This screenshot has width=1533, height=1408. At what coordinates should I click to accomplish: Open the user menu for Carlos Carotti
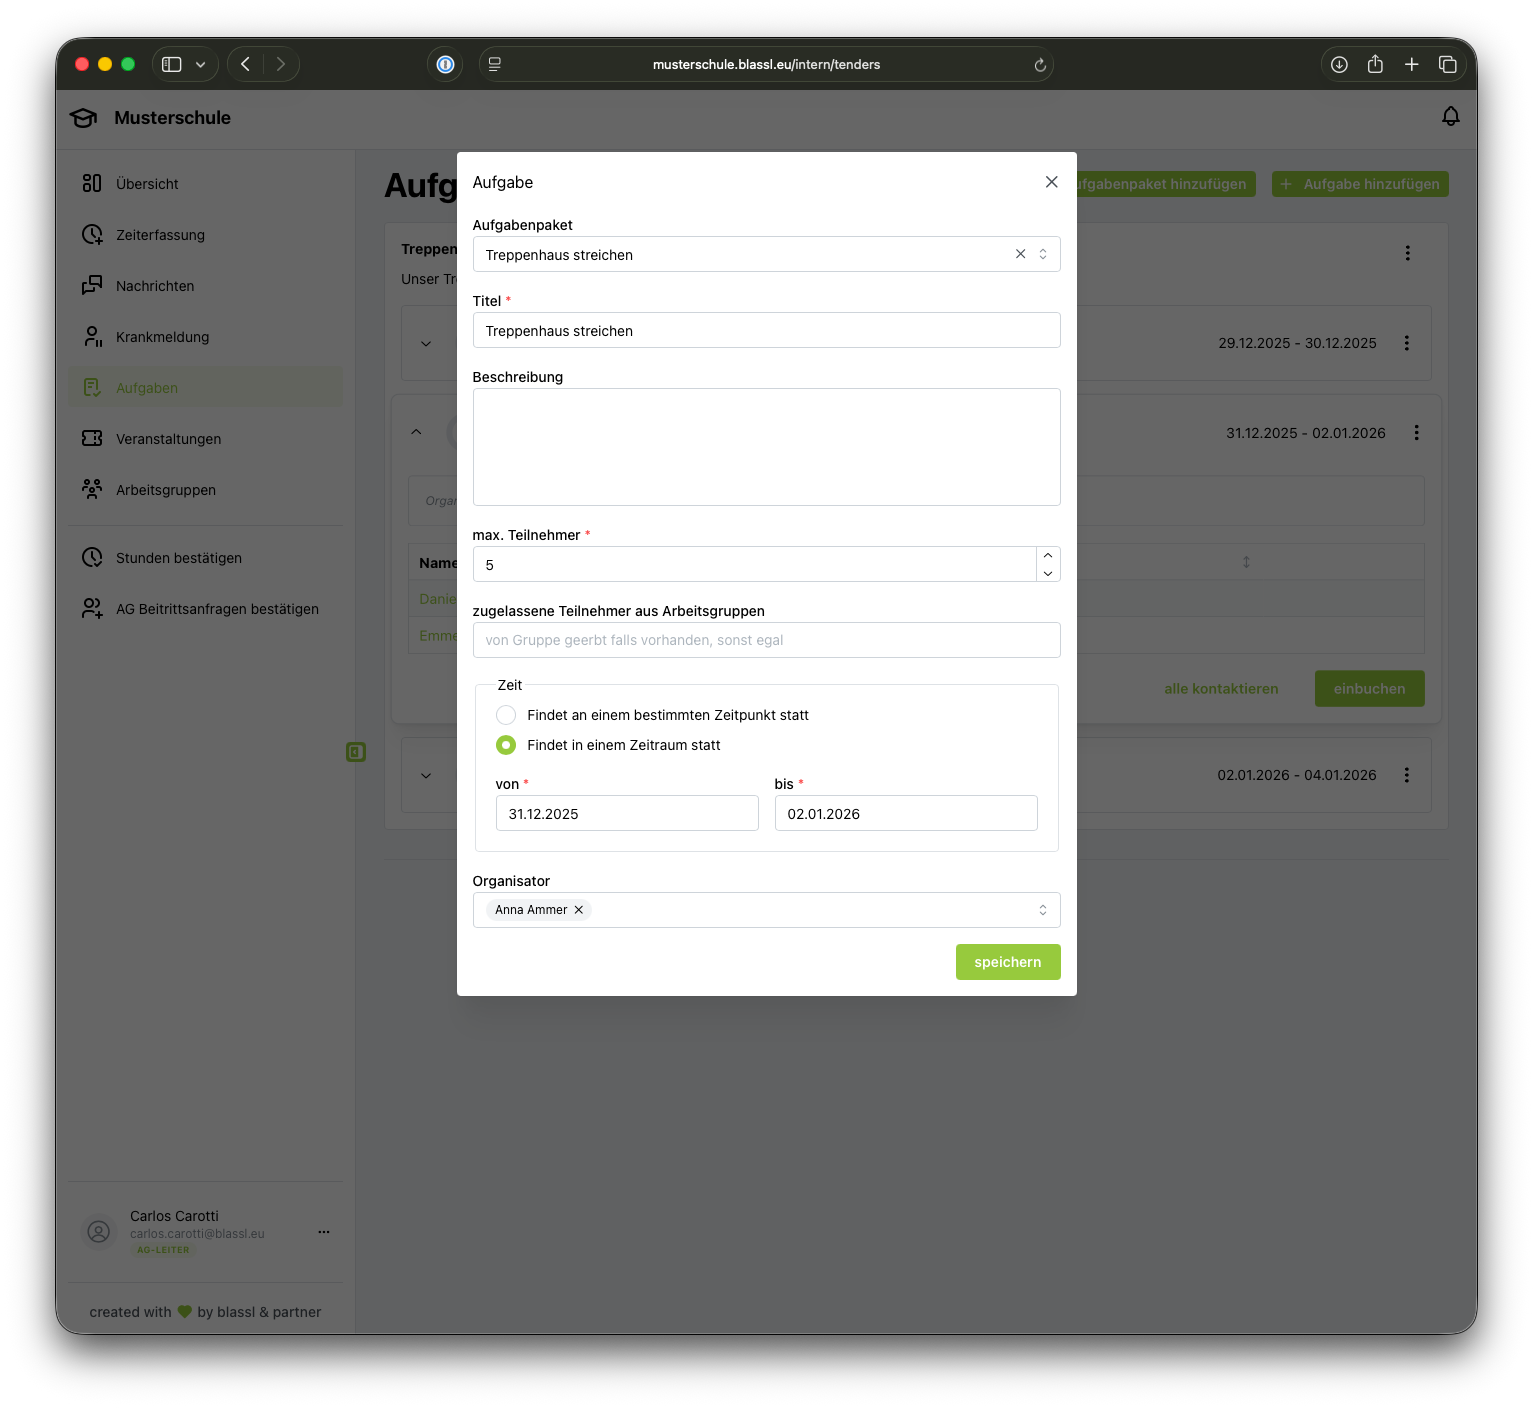tap(323, 1232)
